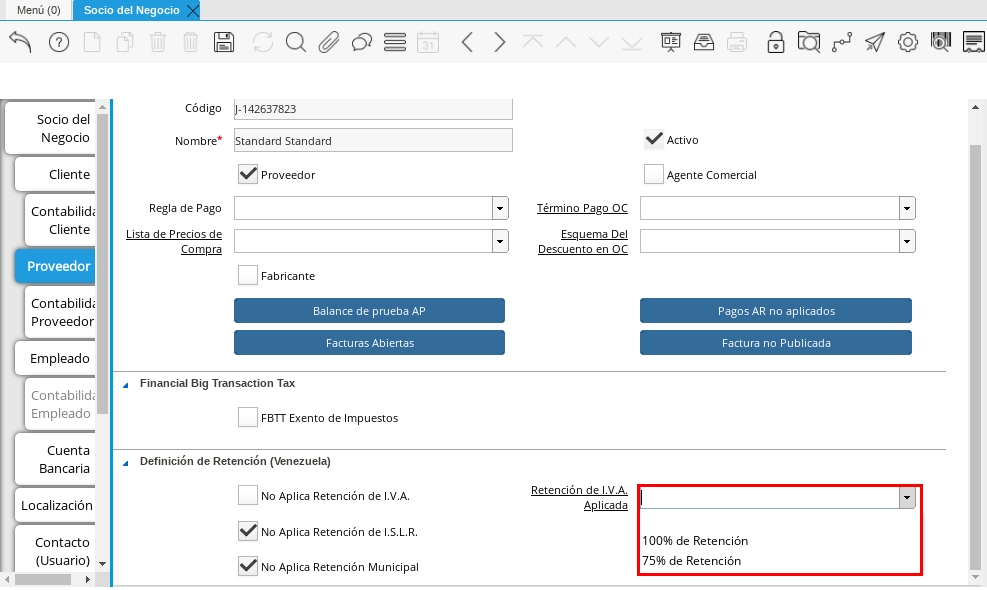Open the Regla de Pago dropdown
987x590 pixels.
500,208
